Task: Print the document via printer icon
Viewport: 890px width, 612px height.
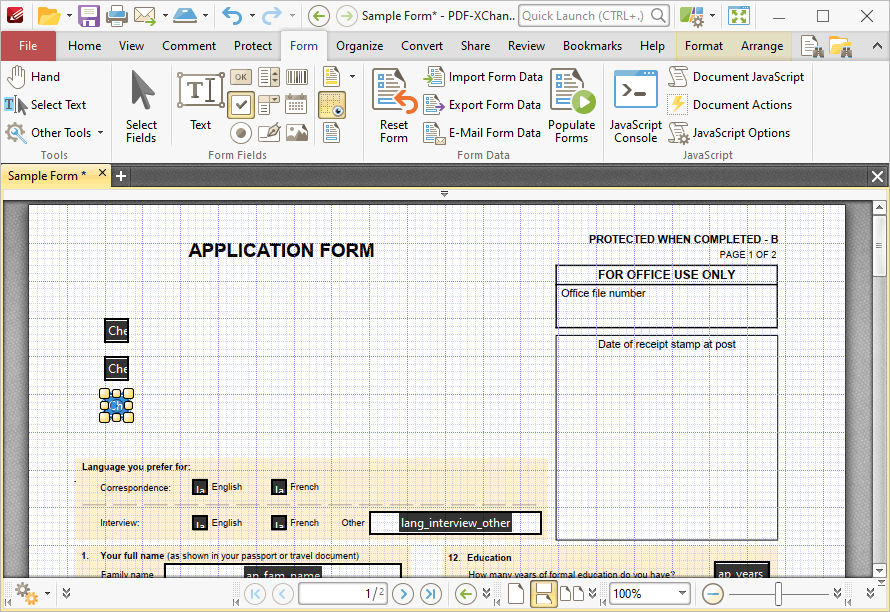Action: (116, 16)
